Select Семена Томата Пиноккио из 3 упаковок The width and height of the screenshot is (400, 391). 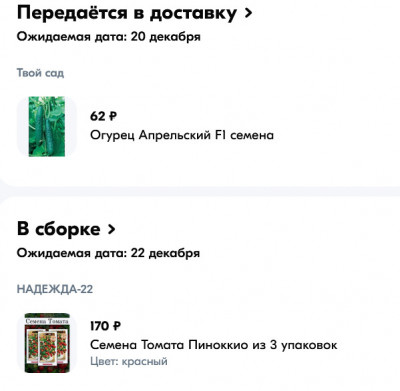[x=214, y=345]
